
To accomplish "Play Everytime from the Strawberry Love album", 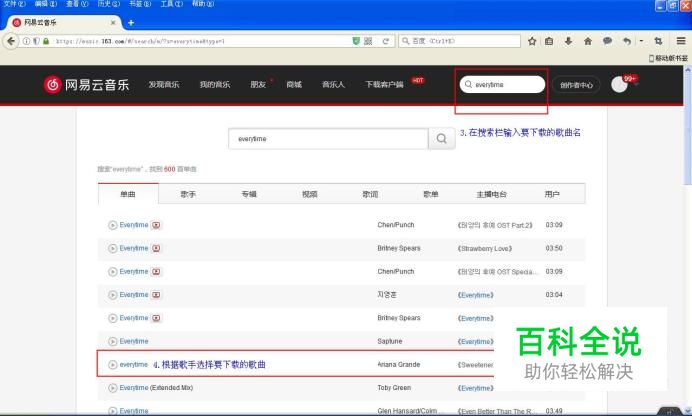I will coord(113,248).
